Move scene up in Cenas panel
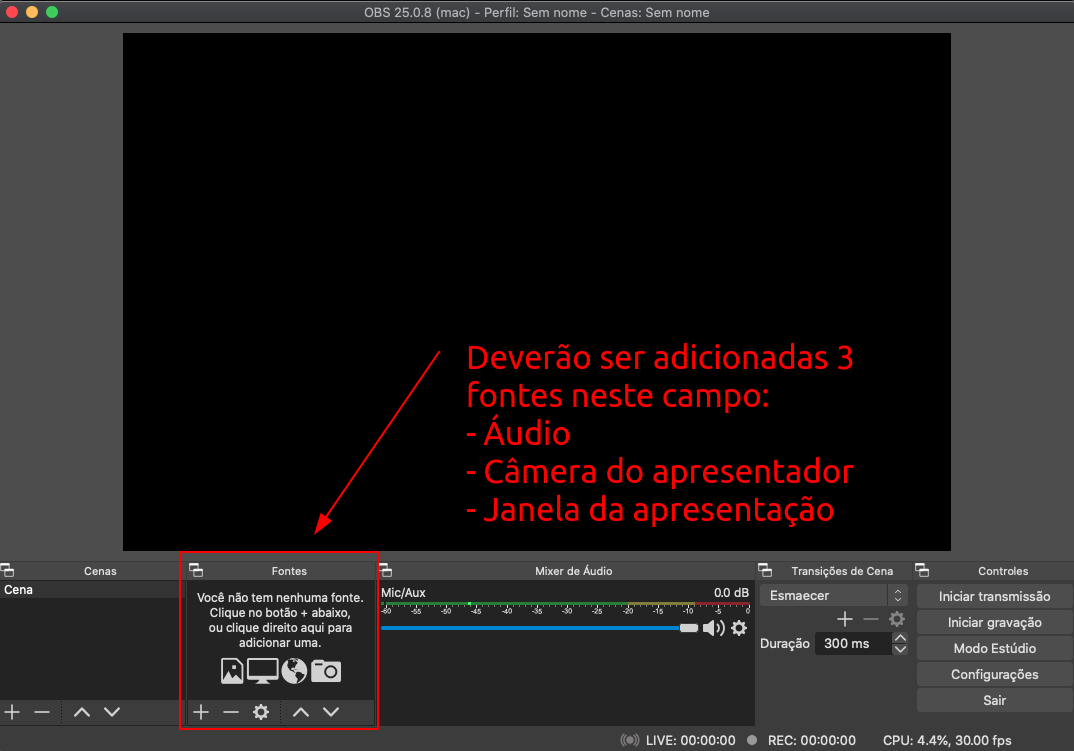 [x=82, y=712]
